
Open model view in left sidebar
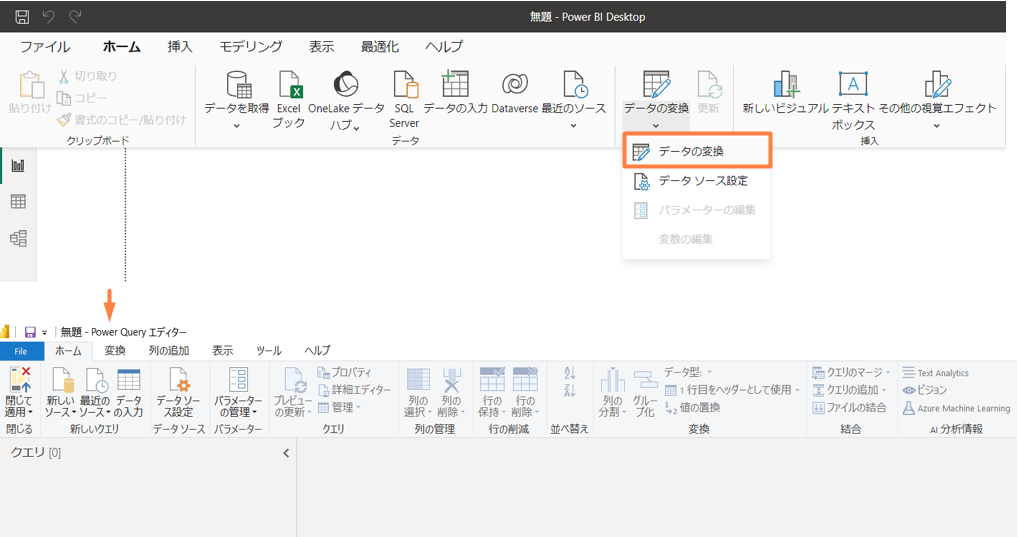pos(18,238)
